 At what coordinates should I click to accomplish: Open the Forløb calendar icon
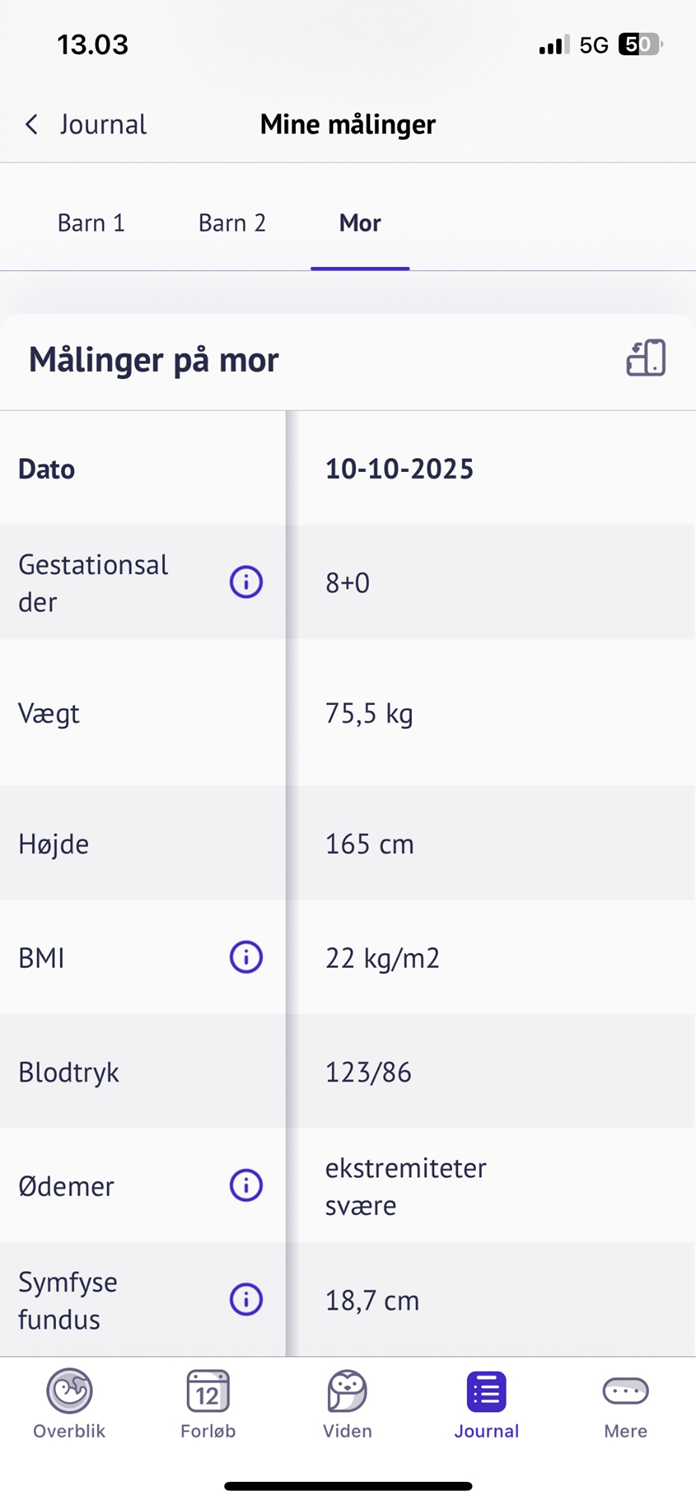(208, 1391)
